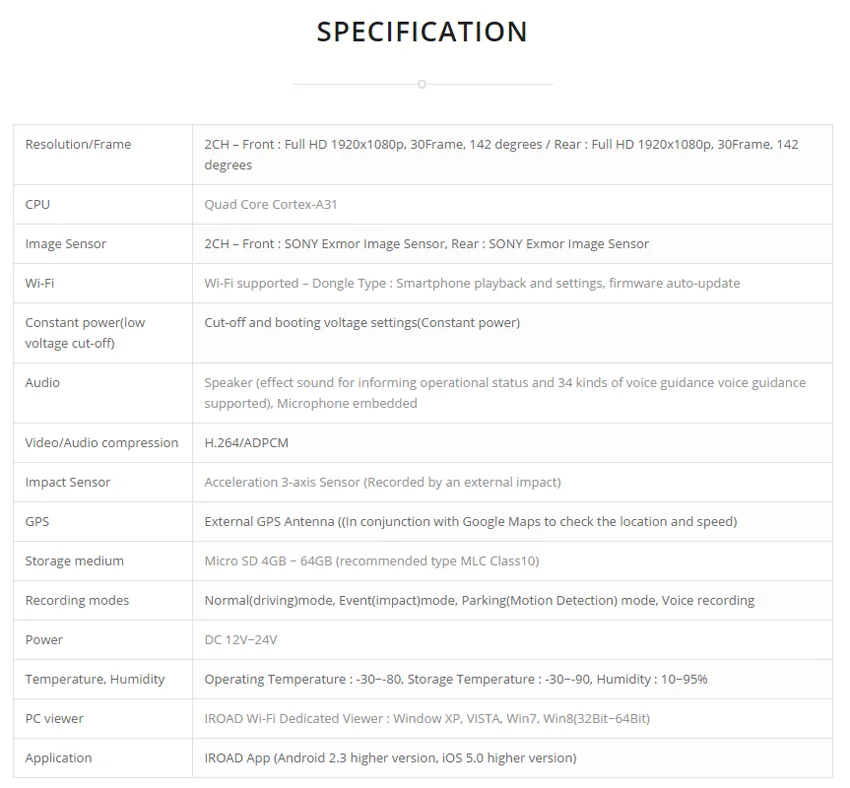Click the CPU row label
Screen dimensions: 850x788
37,204
